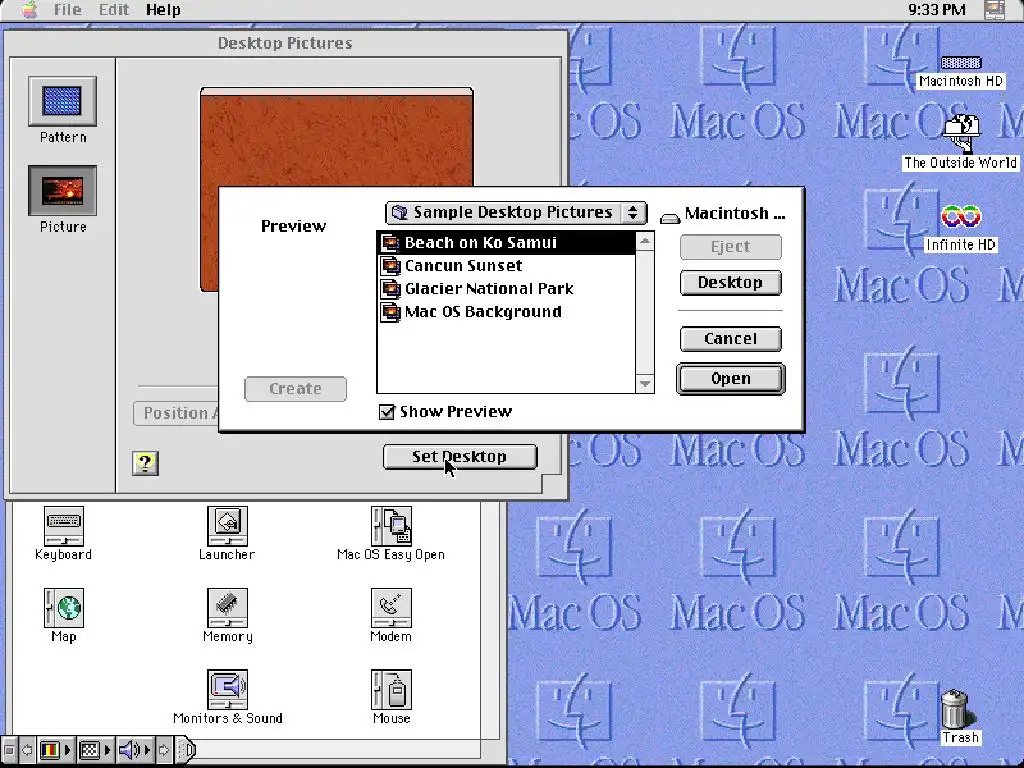The image size is (1024, 768).
Task: Open the Mac OS Easy Open icon
Action: 391,526
